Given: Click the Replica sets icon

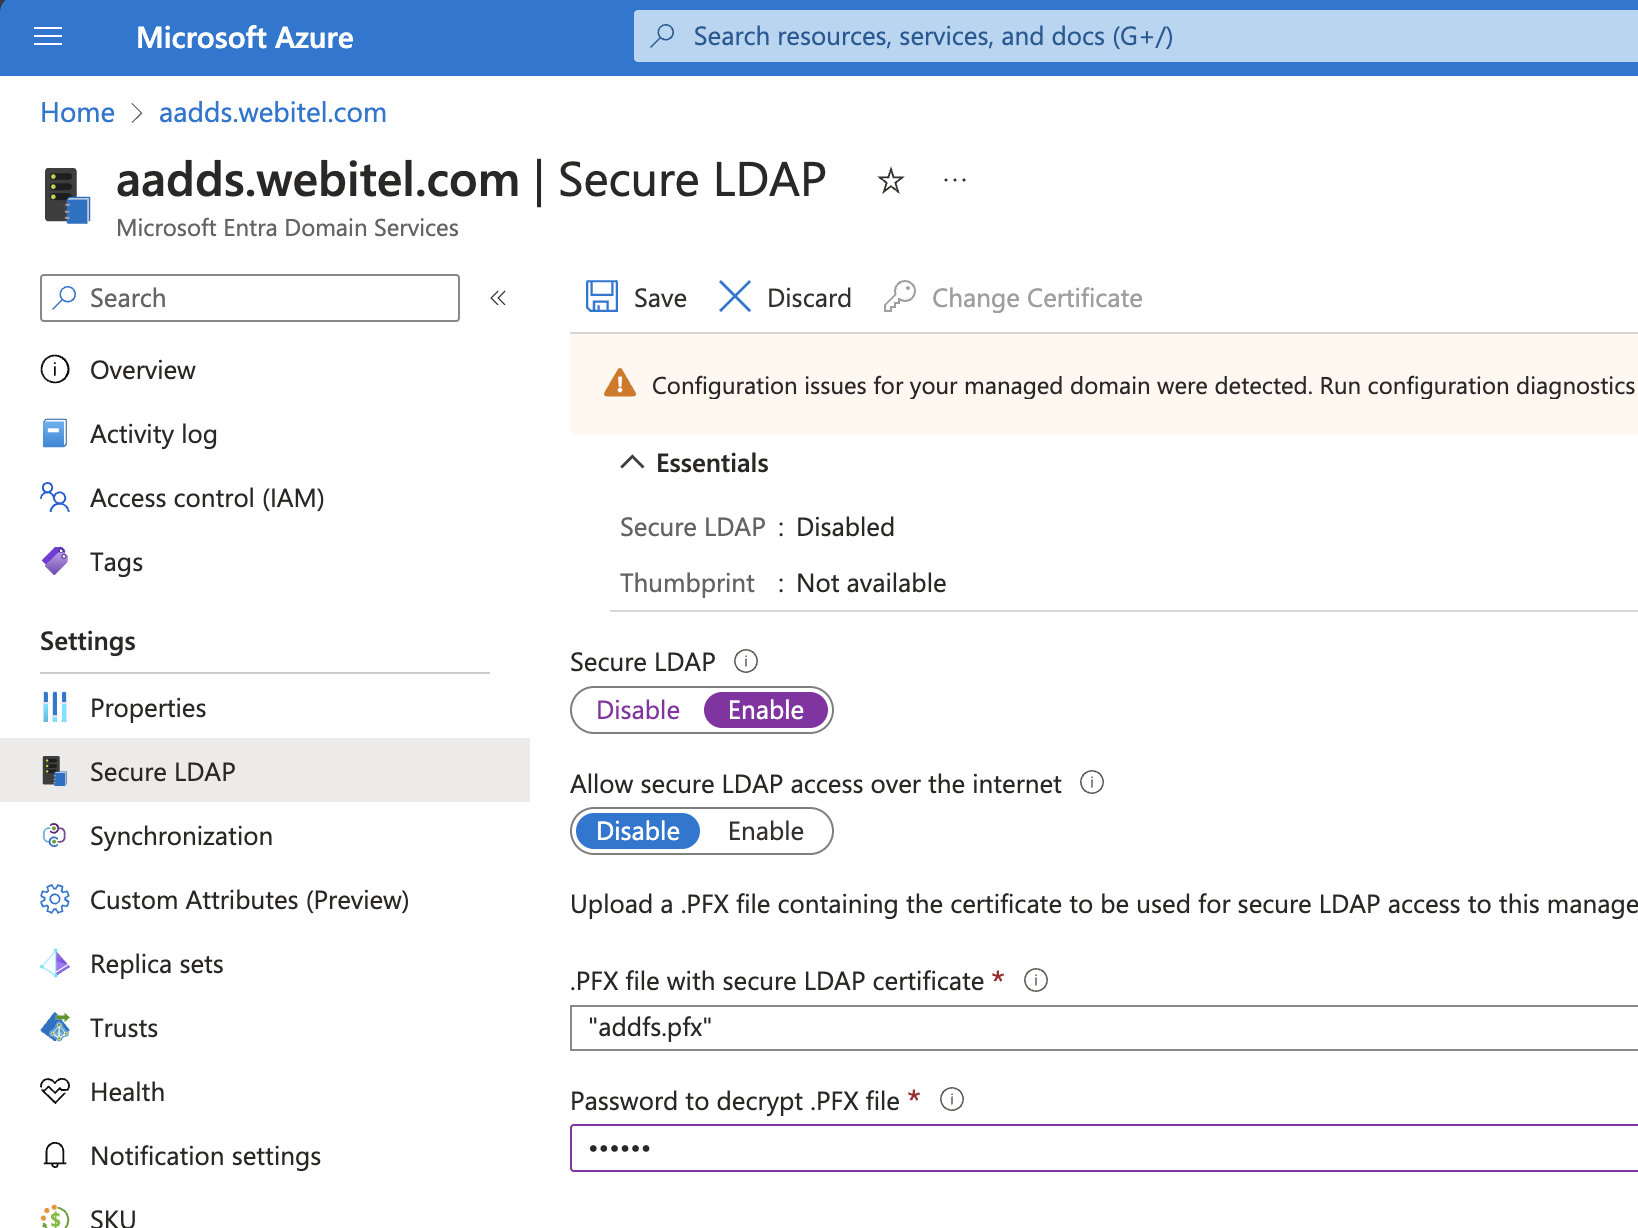Looking at the screenshot, I should pyautogui.click(x=55, y=963).
